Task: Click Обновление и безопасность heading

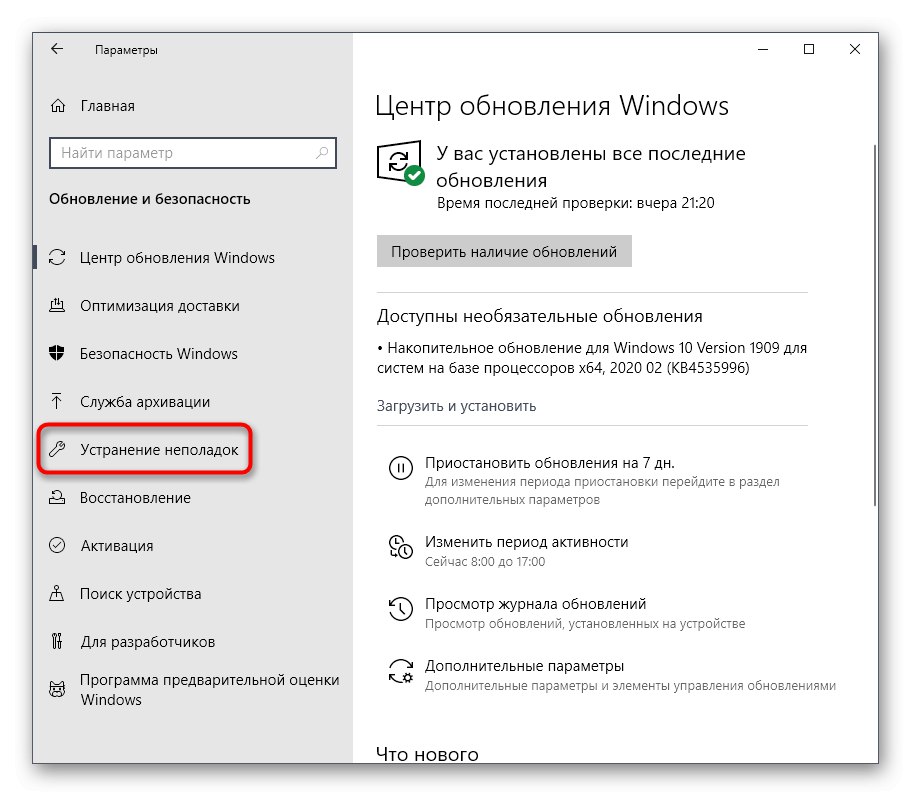Action: pyautogui.click(x=149, y=199)
